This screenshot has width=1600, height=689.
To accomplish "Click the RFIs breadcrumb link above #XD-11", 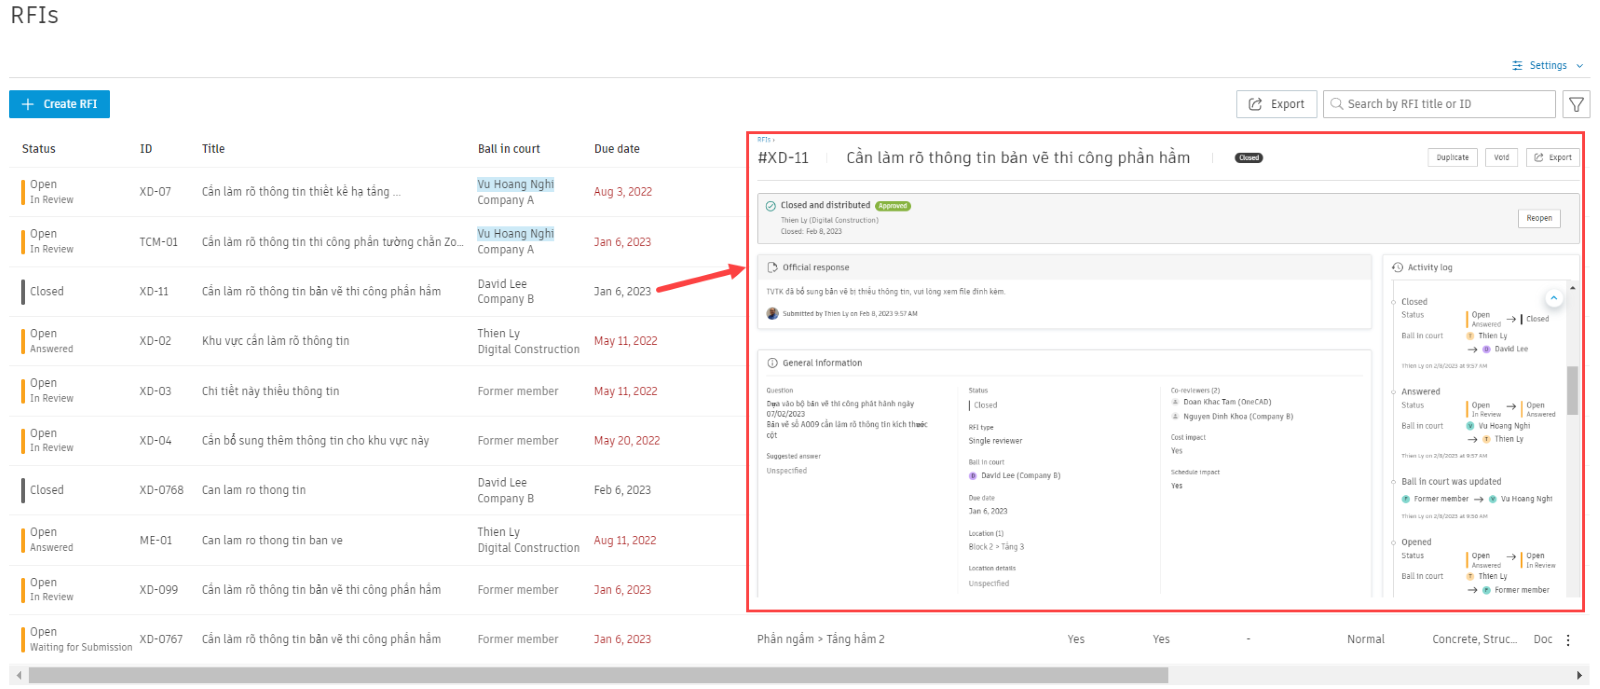I will [764, 140].
